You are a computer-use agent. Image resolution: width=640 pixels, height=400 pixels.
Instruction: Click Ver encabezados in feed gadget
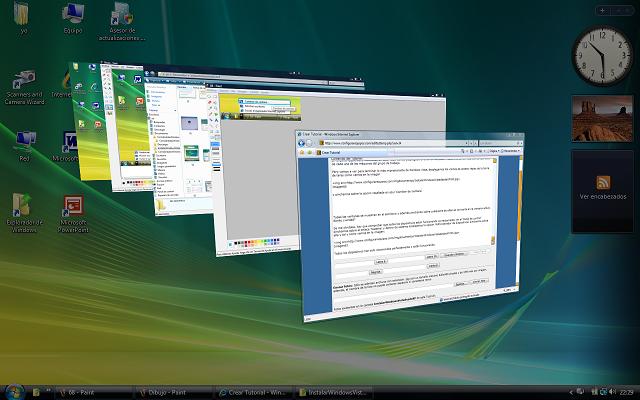(x=602, y=197)
